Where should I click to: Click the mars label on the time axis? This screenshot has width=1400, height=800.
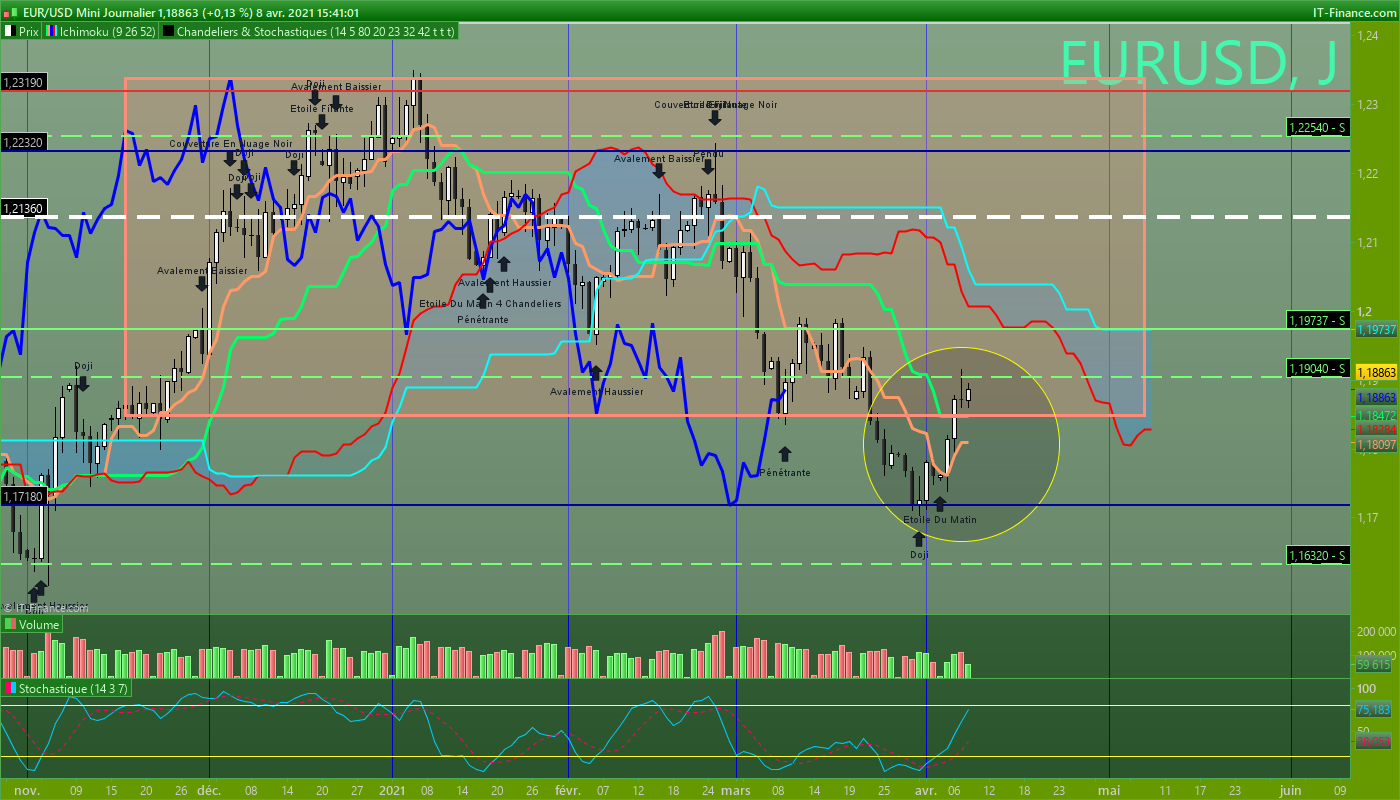click(x=736, y=790)
